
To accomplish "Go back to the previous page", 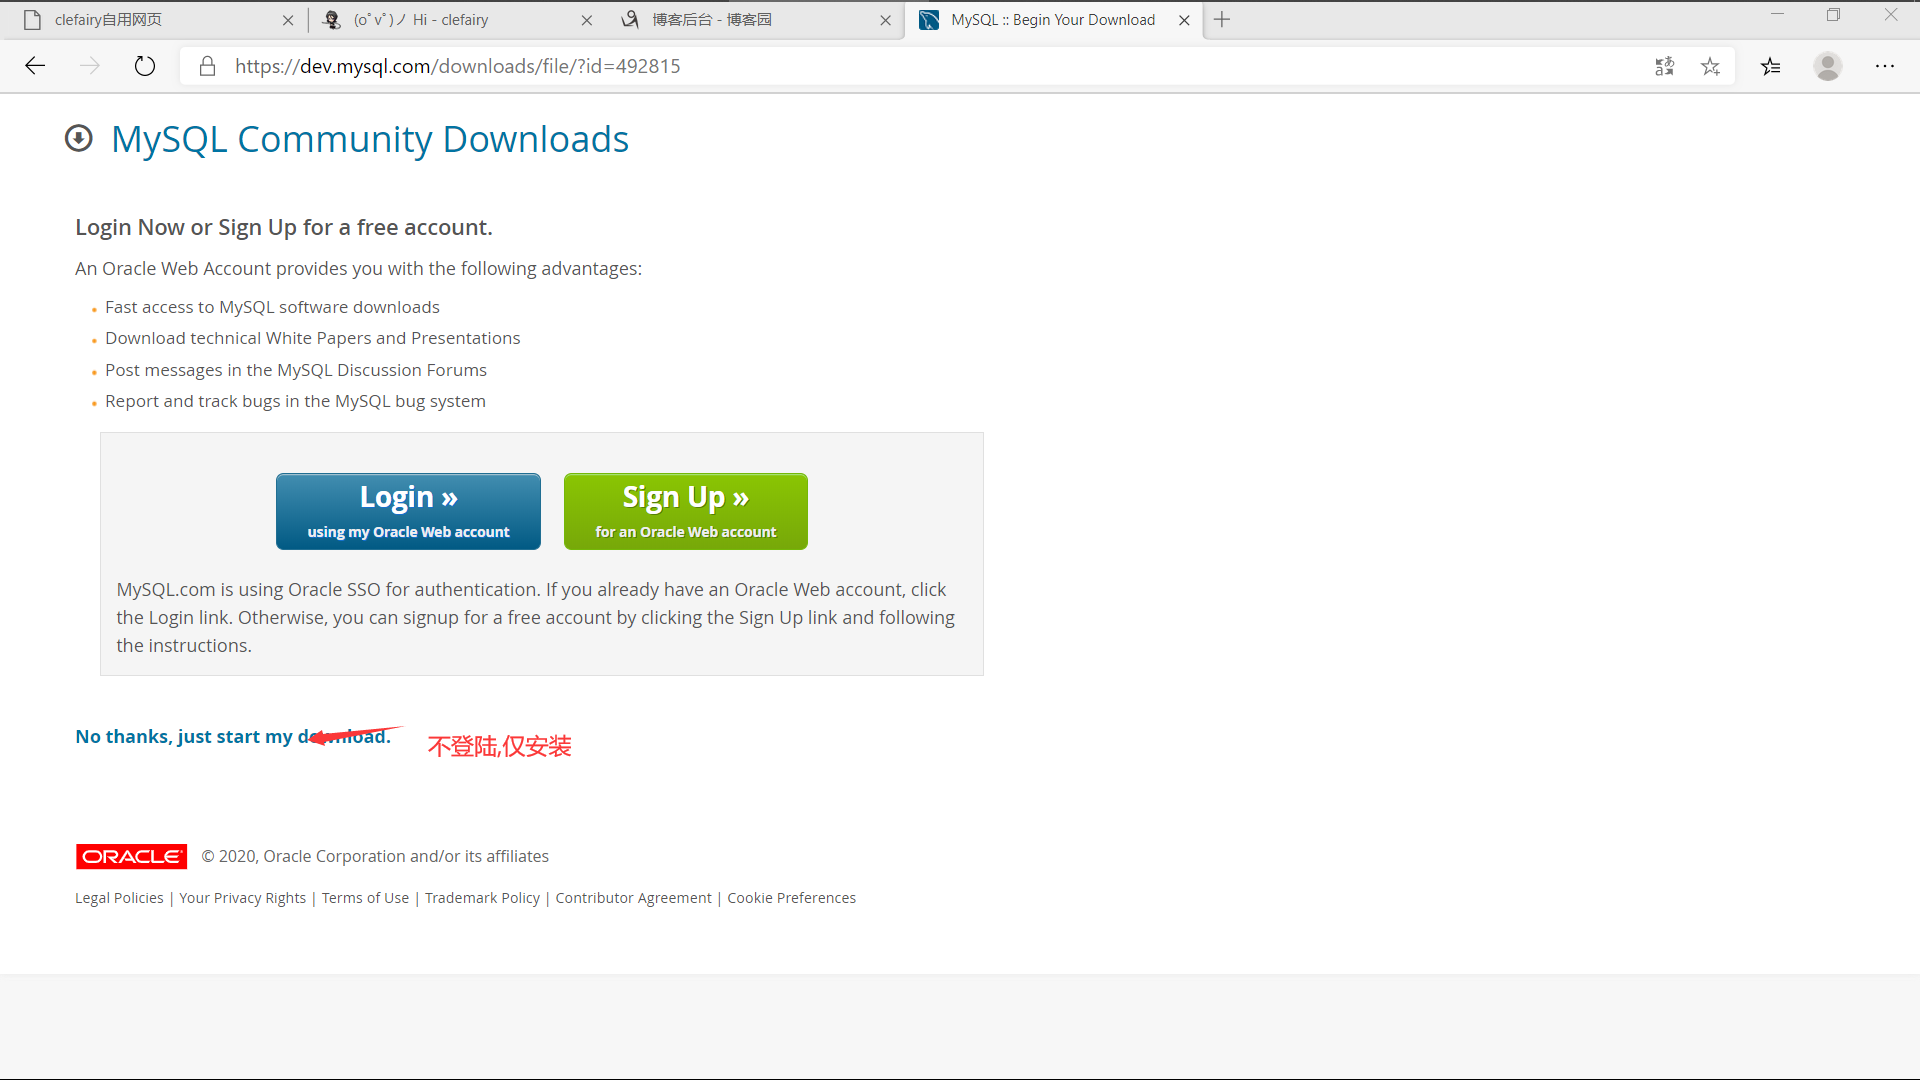I will tap(35, 66).
